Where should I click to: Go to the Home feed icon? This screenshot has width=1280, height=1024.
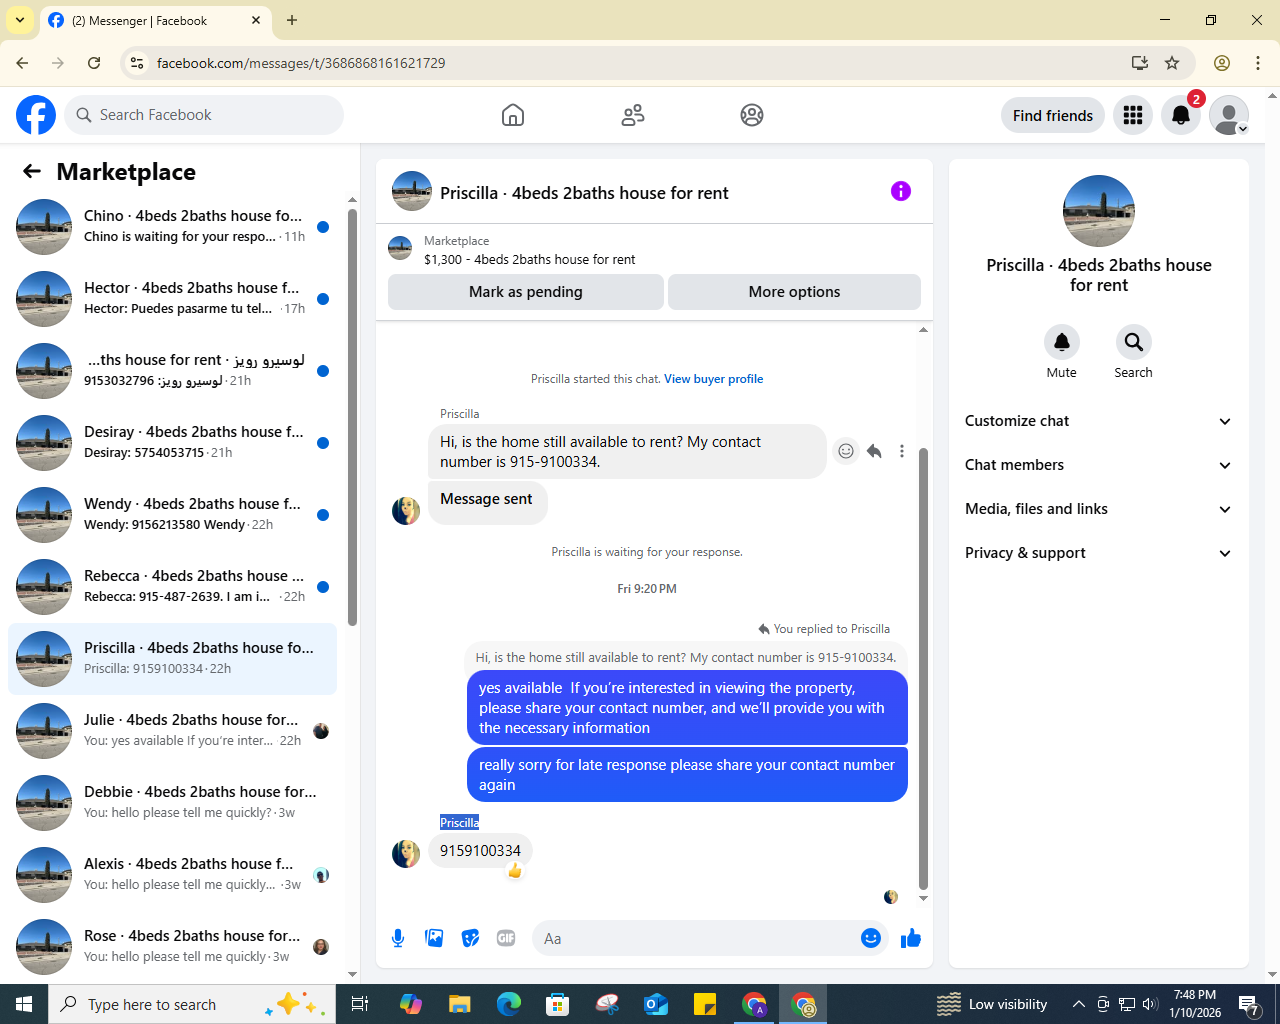point(513,115)
